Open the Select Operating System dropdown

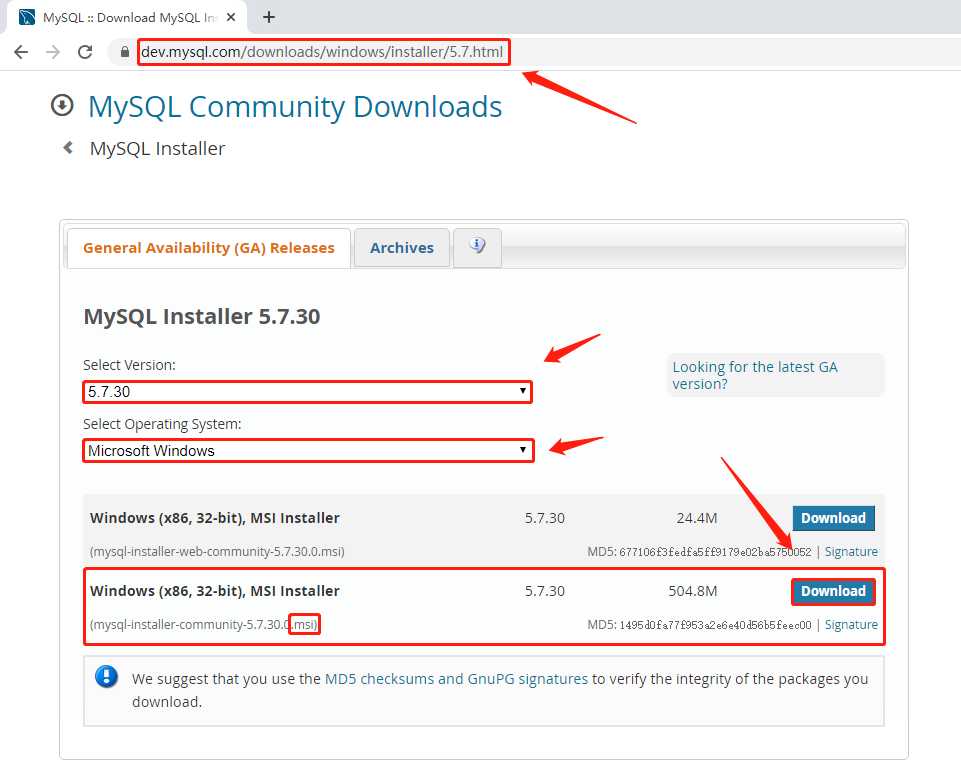coord(308,450)
